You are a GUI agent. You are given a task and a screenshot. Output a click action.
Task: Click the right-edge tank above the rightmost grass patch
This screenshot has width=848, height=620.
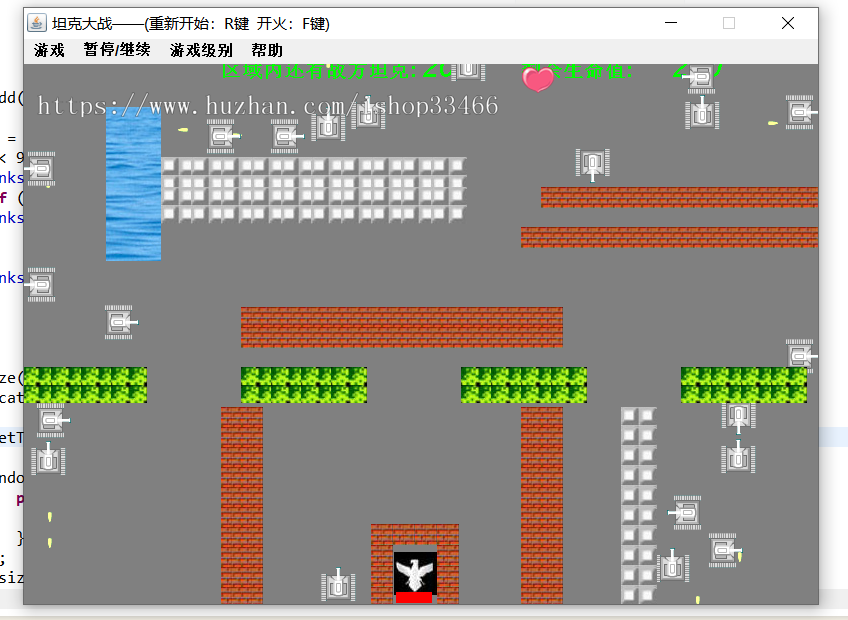tap(801, 356)
